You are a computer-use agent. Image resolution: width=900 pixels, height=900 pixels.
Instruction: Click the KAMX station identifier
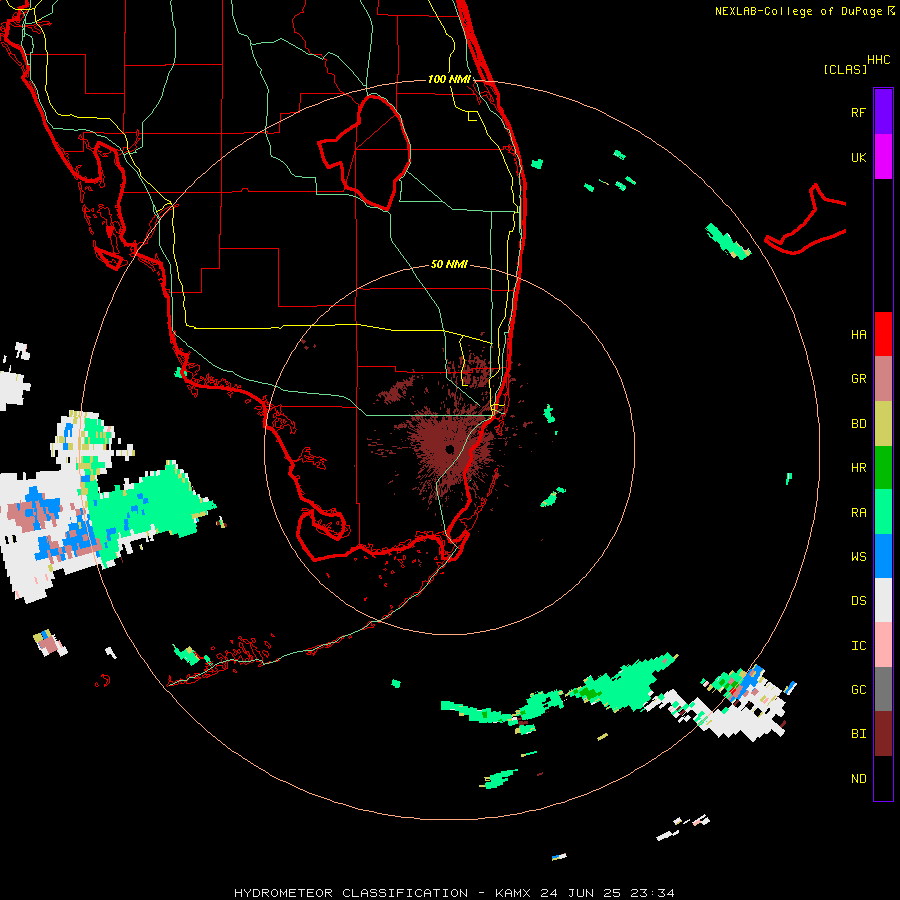(514, 893)
